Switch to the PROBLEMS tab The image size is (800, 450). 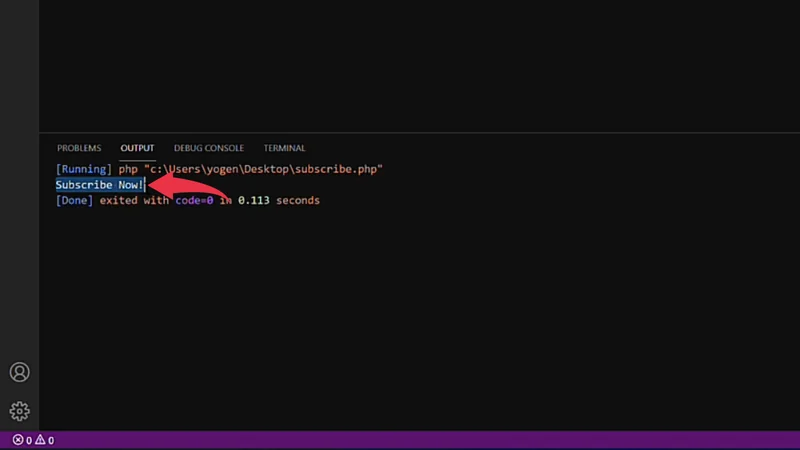[79, 148]
